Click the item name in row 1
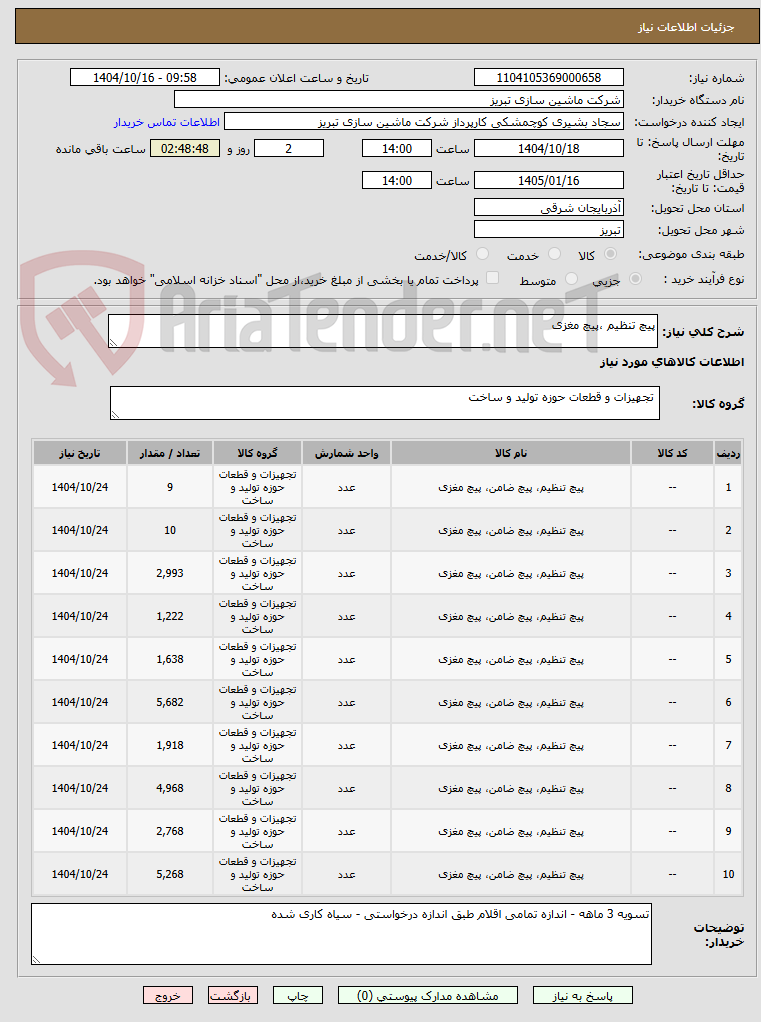The image size is (761, 1022). (x=511, y=487)
